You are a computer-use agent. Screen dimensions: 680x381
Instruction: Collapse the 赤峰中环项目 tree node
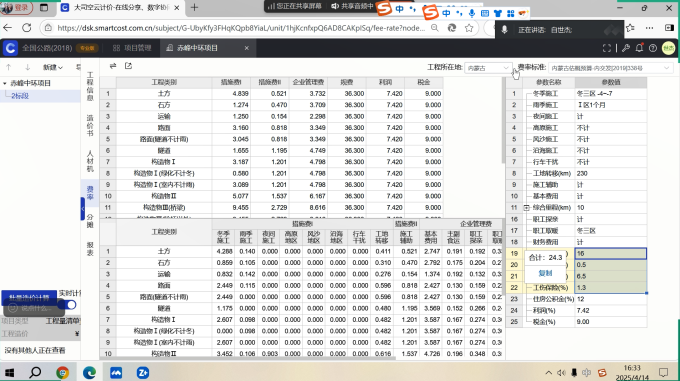coord(5,83)
